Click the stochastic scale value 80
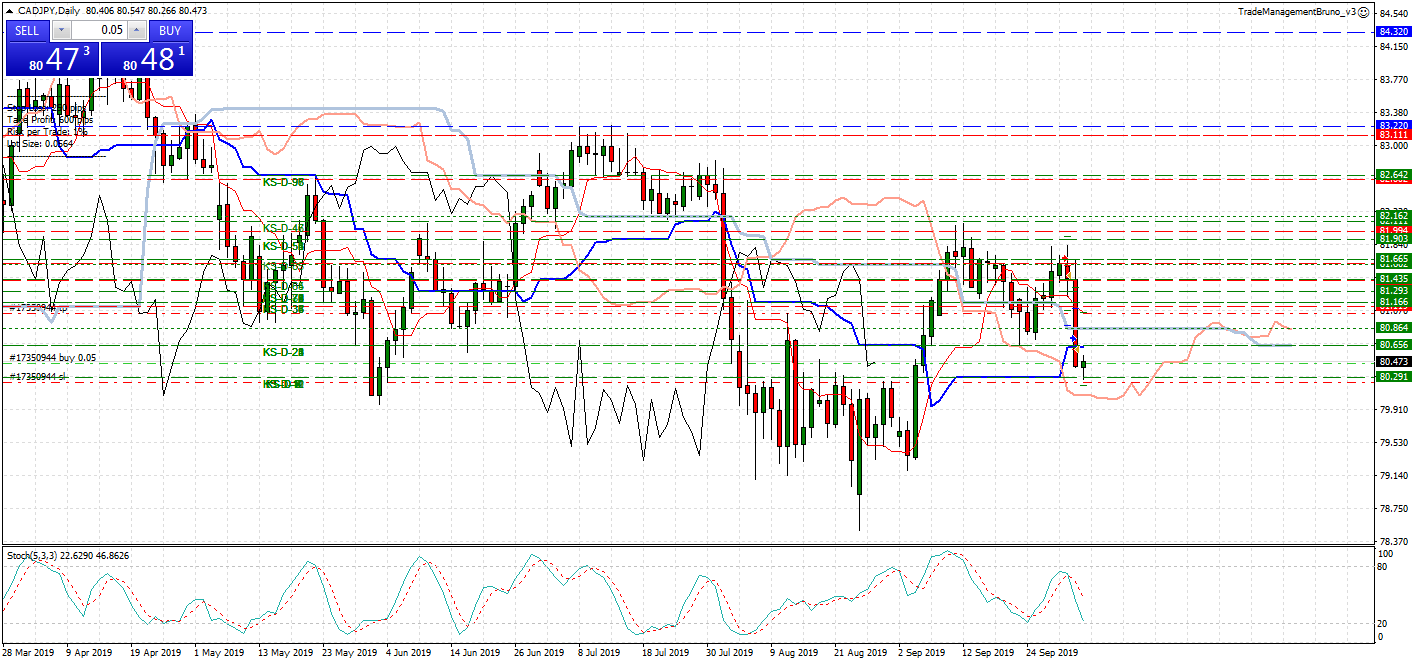Viewport: 1415px width, 664px height. point(1382,567)
